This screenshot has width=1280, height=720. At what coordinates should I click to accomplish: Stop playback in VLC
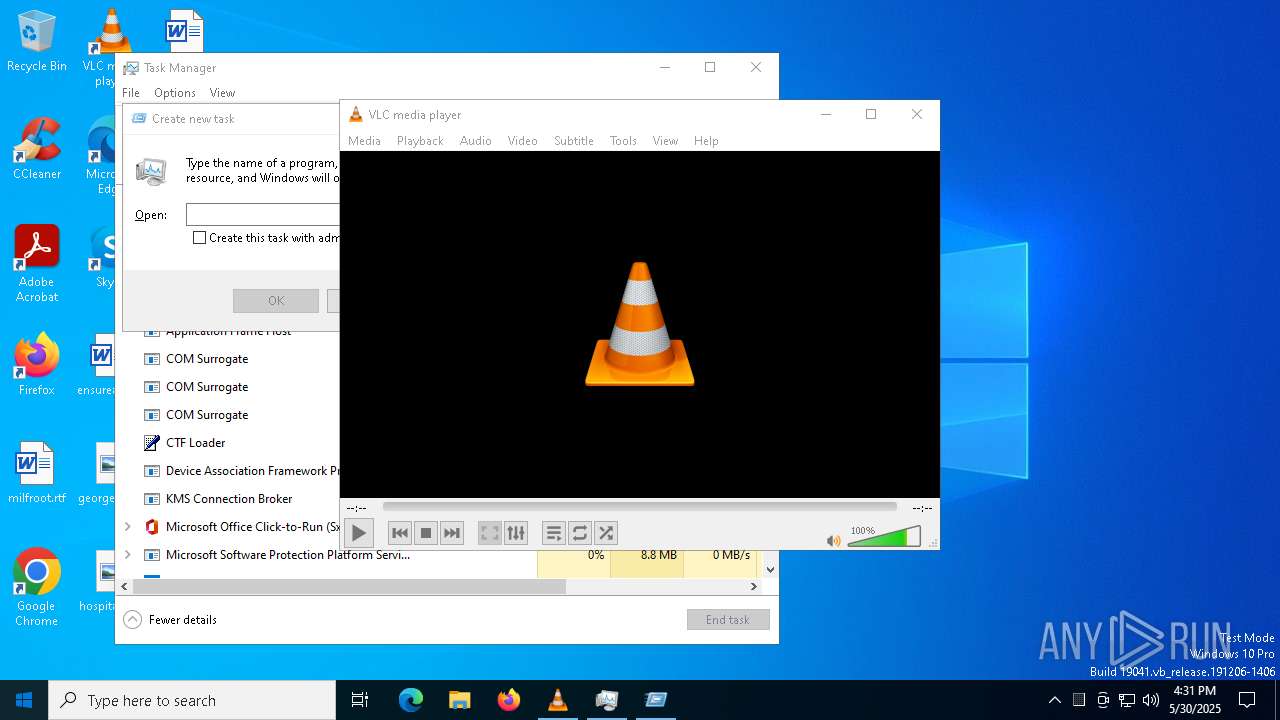tap(425, 533)
